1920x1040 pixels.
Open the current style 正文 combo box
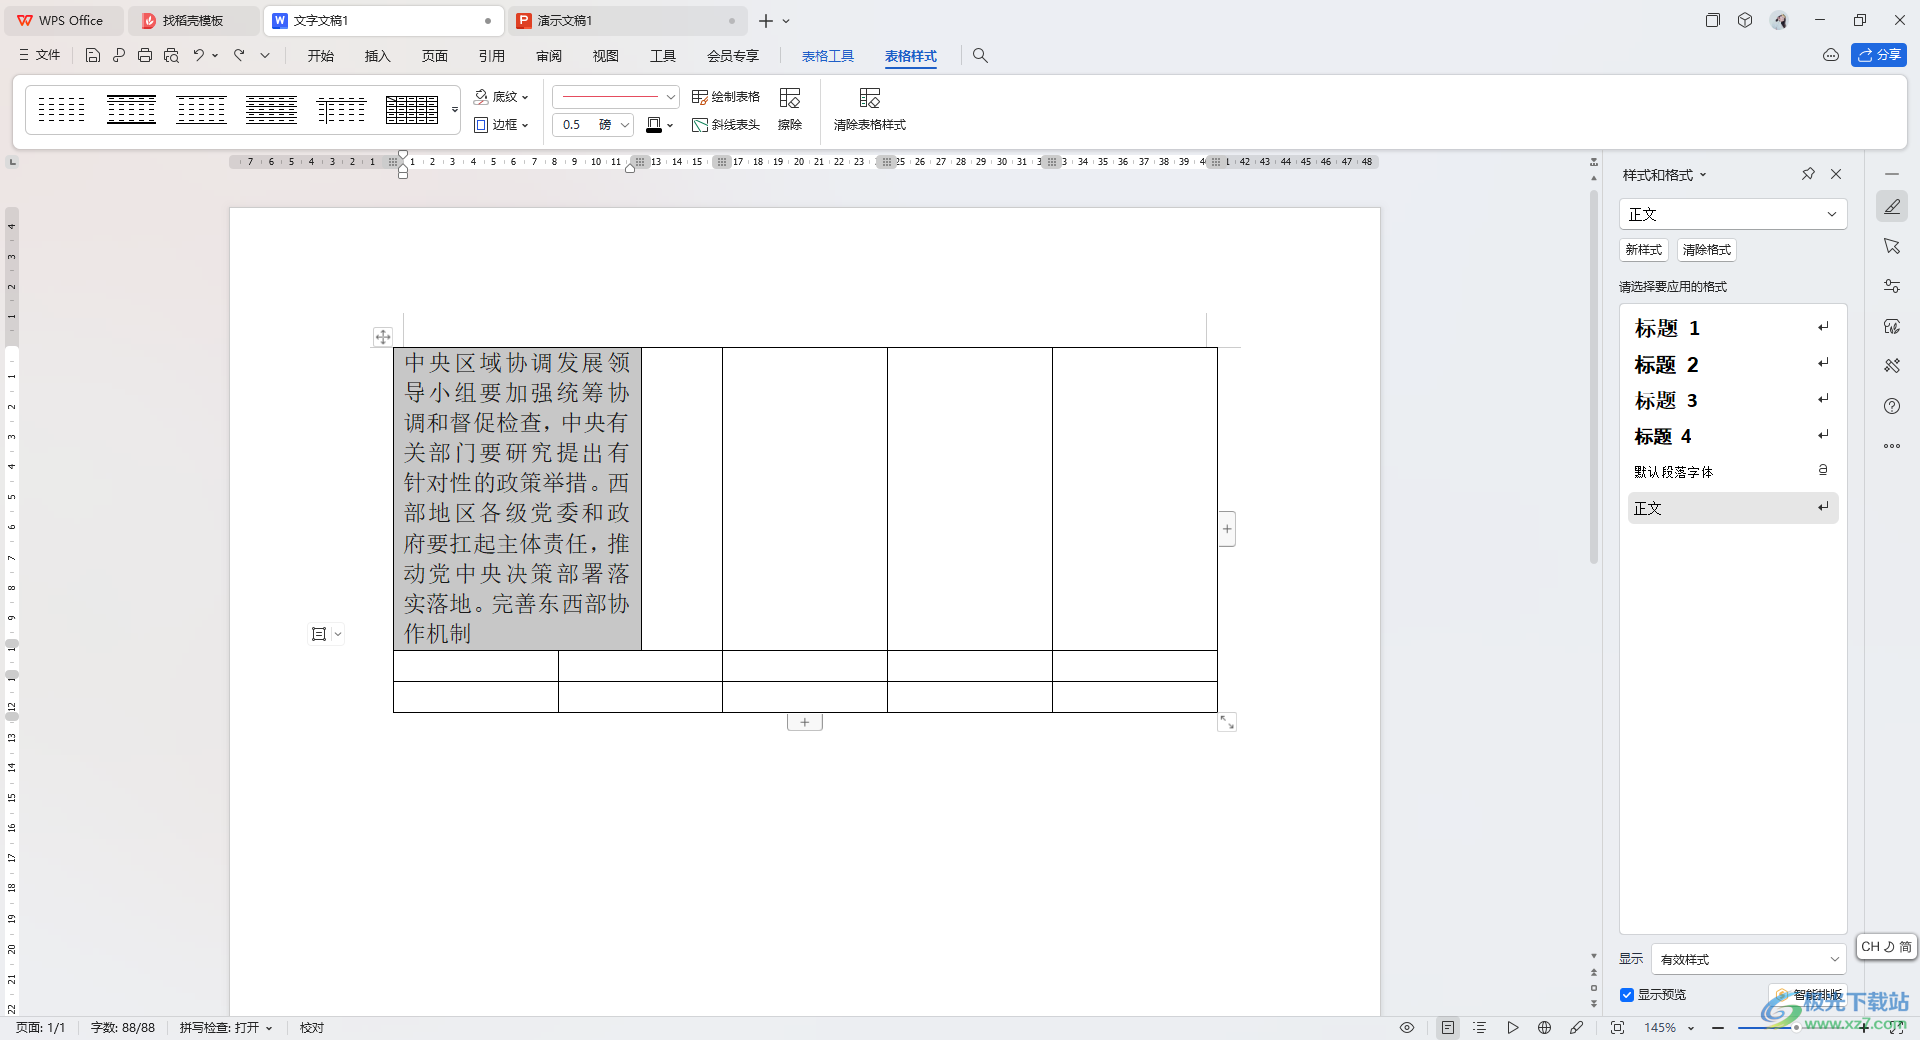1733,214
